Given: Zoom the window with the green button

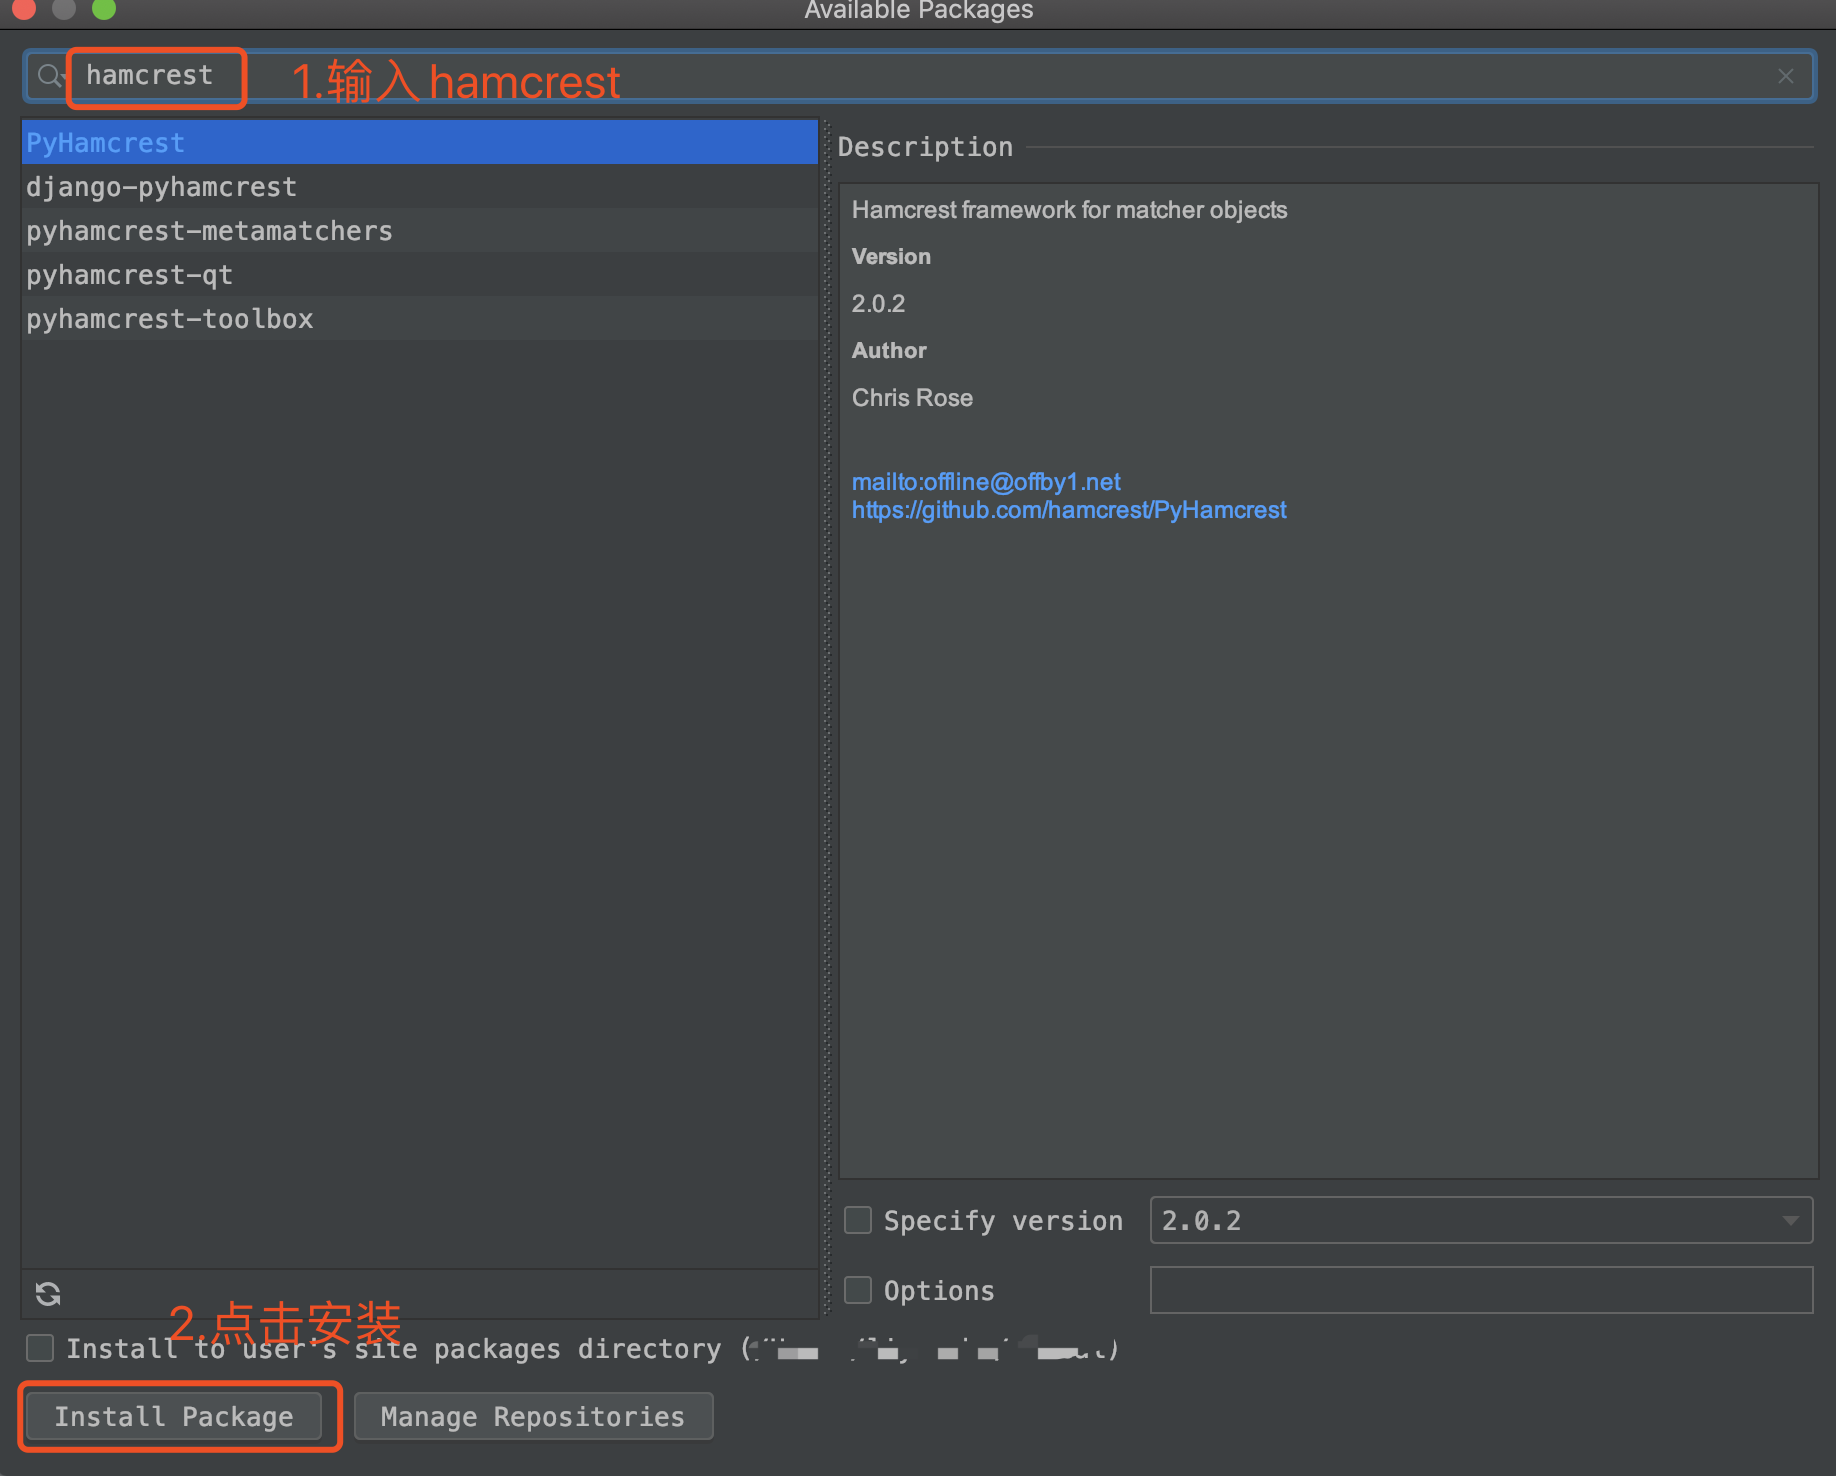Looking at the screenshot, I should tap(104, 8).
